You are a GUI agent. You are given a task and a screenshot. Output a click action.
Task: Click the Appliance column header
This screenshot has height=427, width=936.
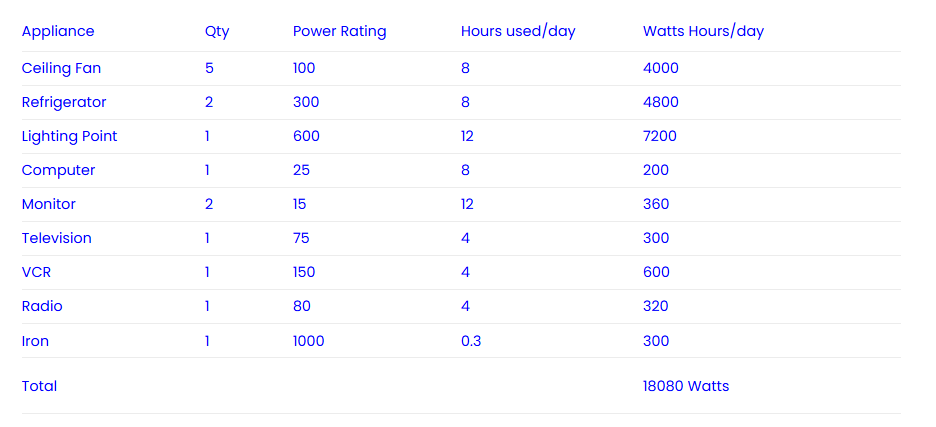(58, 31)
